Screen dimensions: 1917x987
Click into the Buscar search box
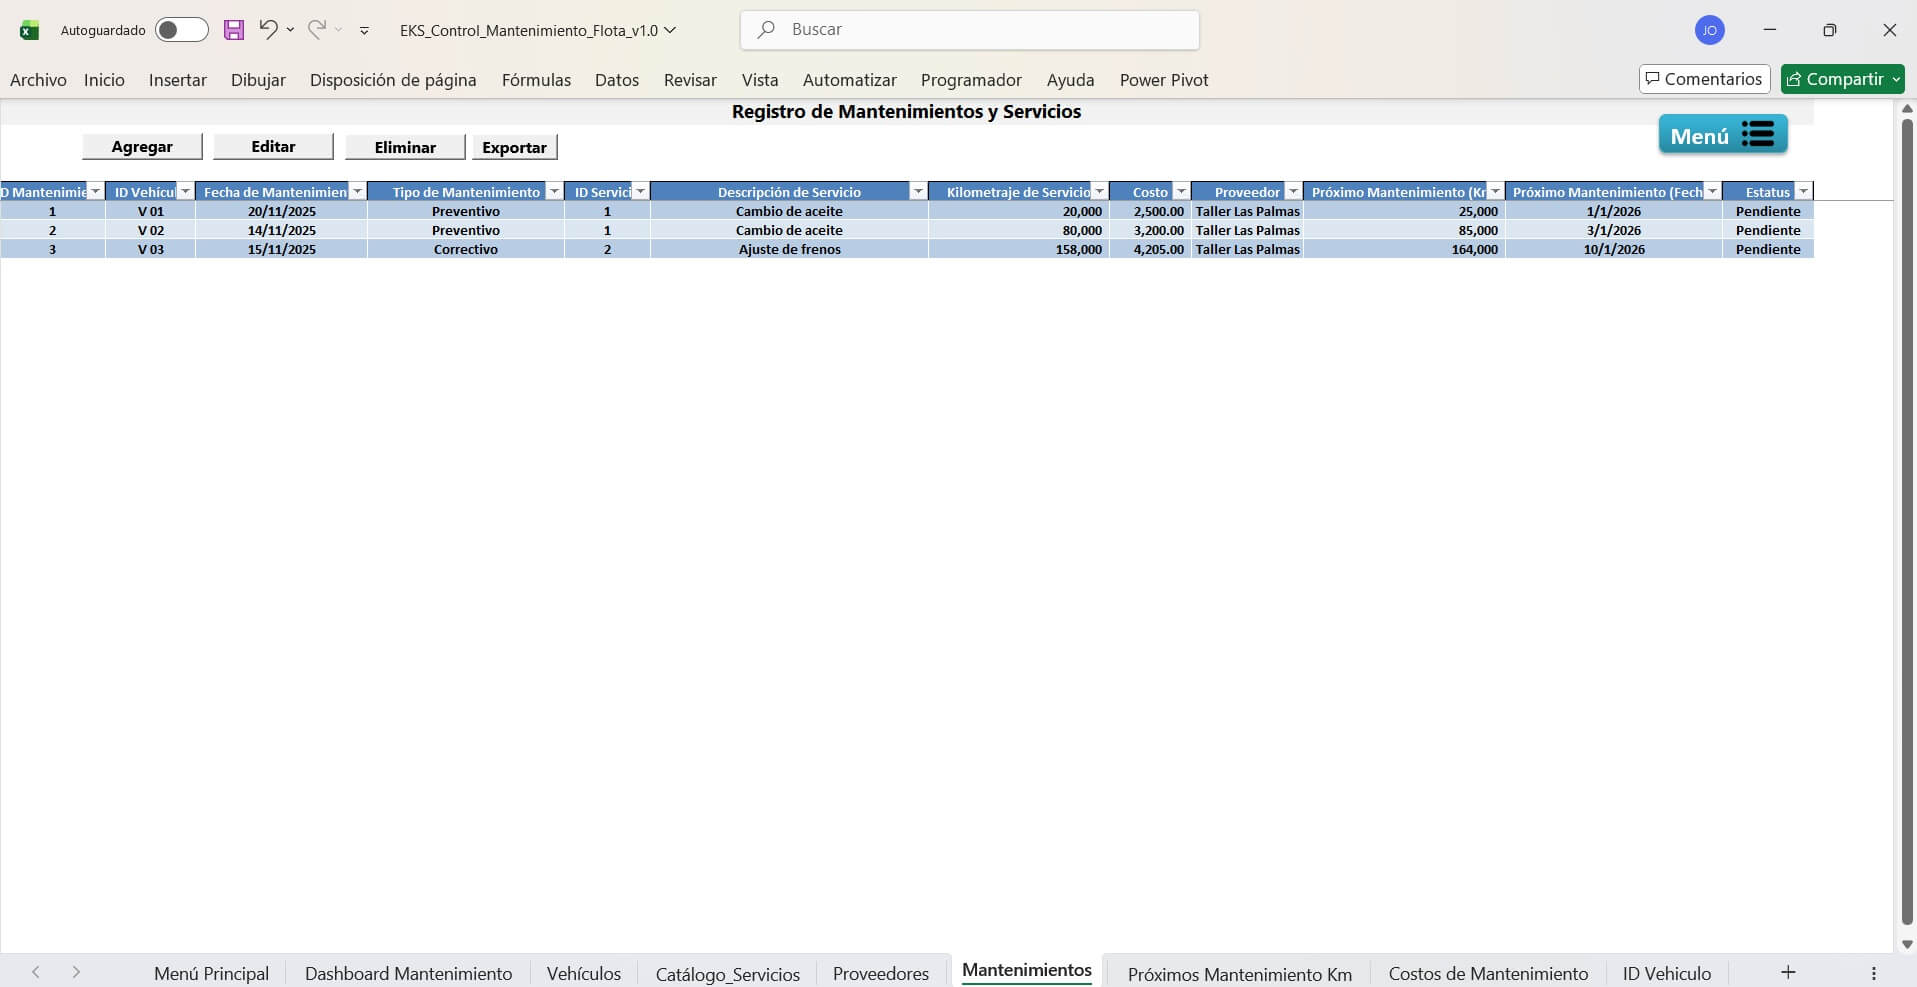pos(970,30)
